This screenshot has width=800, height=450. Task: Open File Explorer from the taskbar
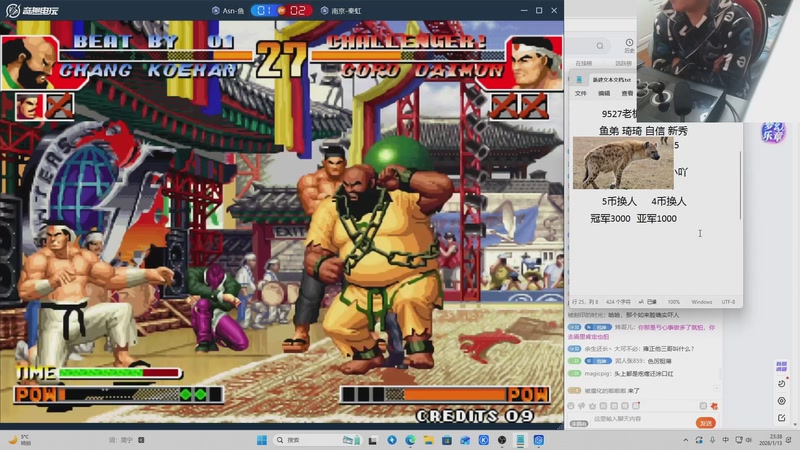[429, 440]
